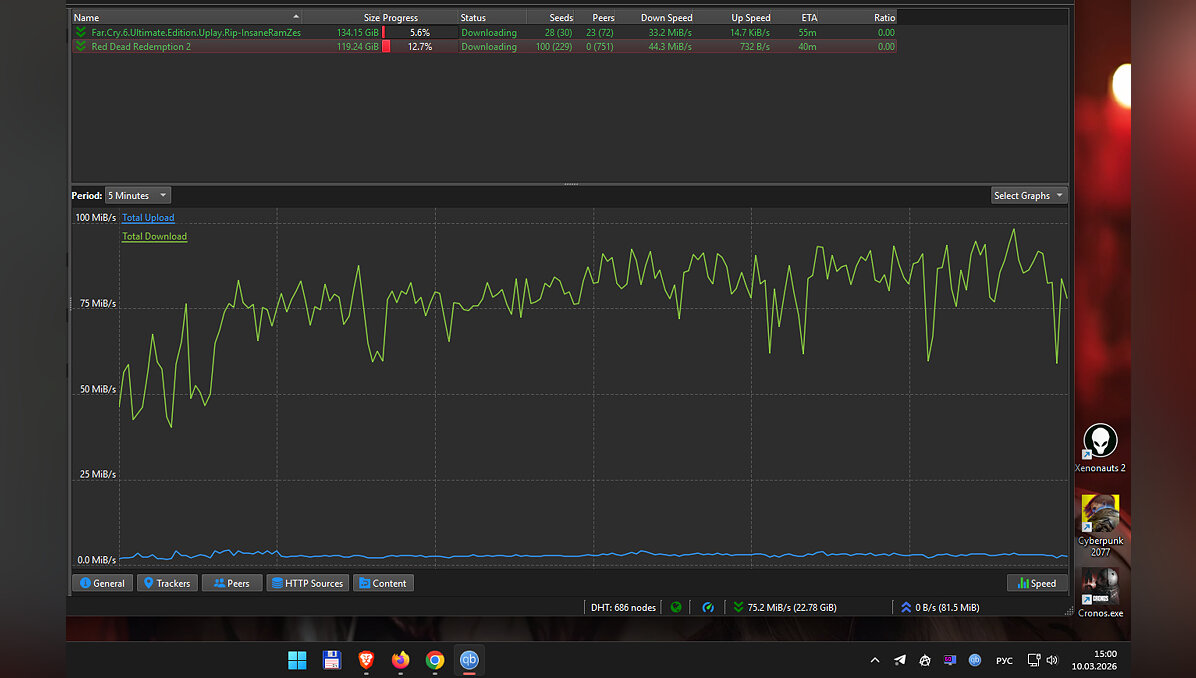
Task: Click the 14.7 KiB/s up speed cell
Action: 749,32
